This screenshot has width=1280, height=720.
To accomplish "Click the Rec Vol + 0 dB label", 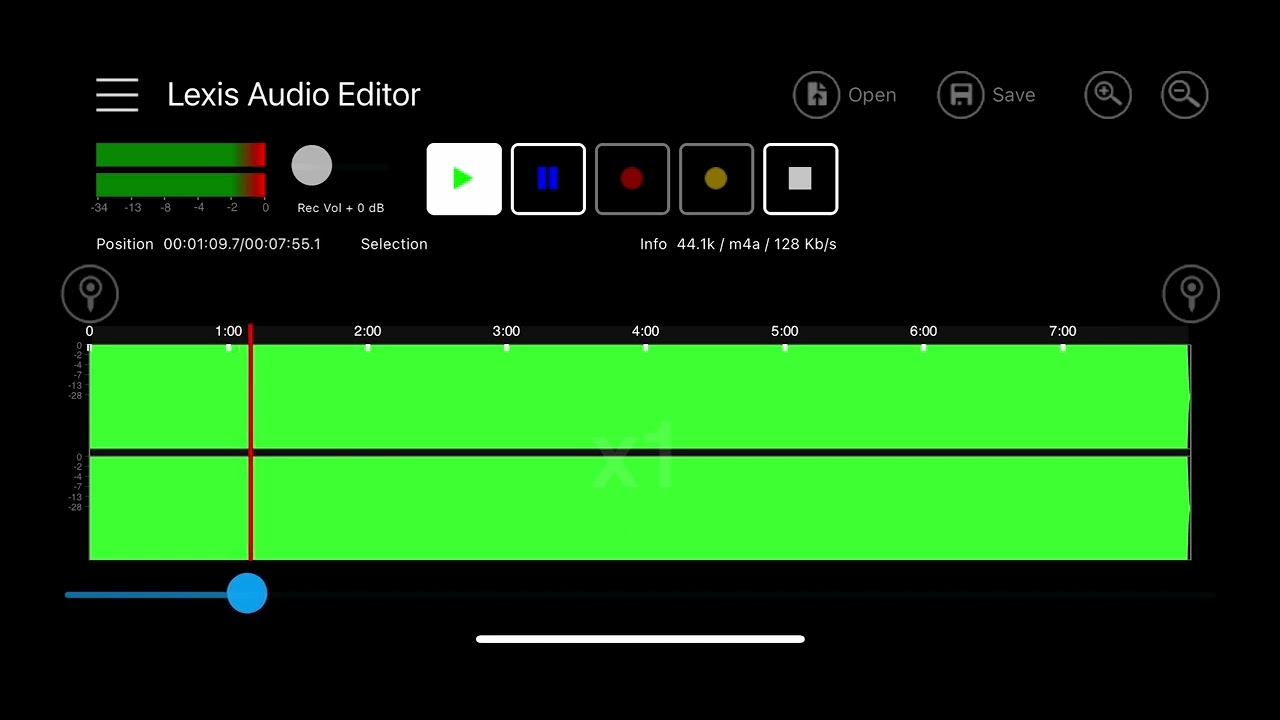I will pos(341,208).
